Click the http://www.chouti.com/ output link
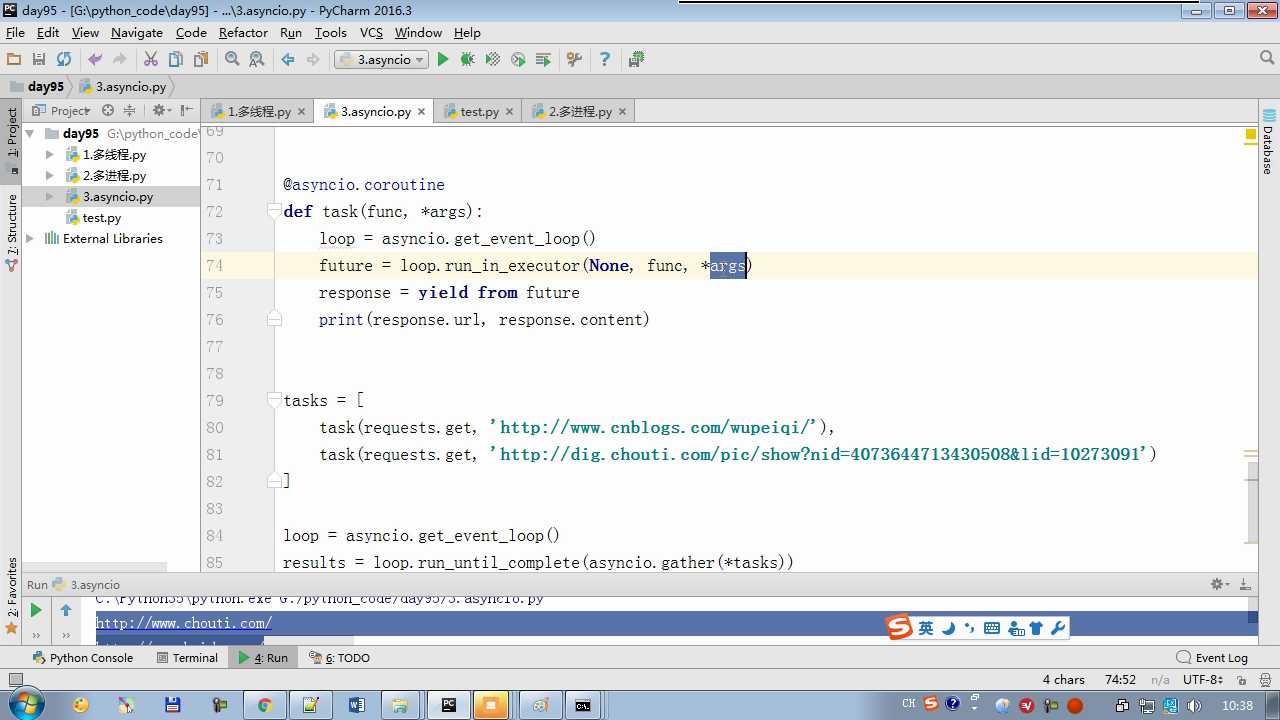The width and height of the screenshot is (1280, 720). [184, 623]
